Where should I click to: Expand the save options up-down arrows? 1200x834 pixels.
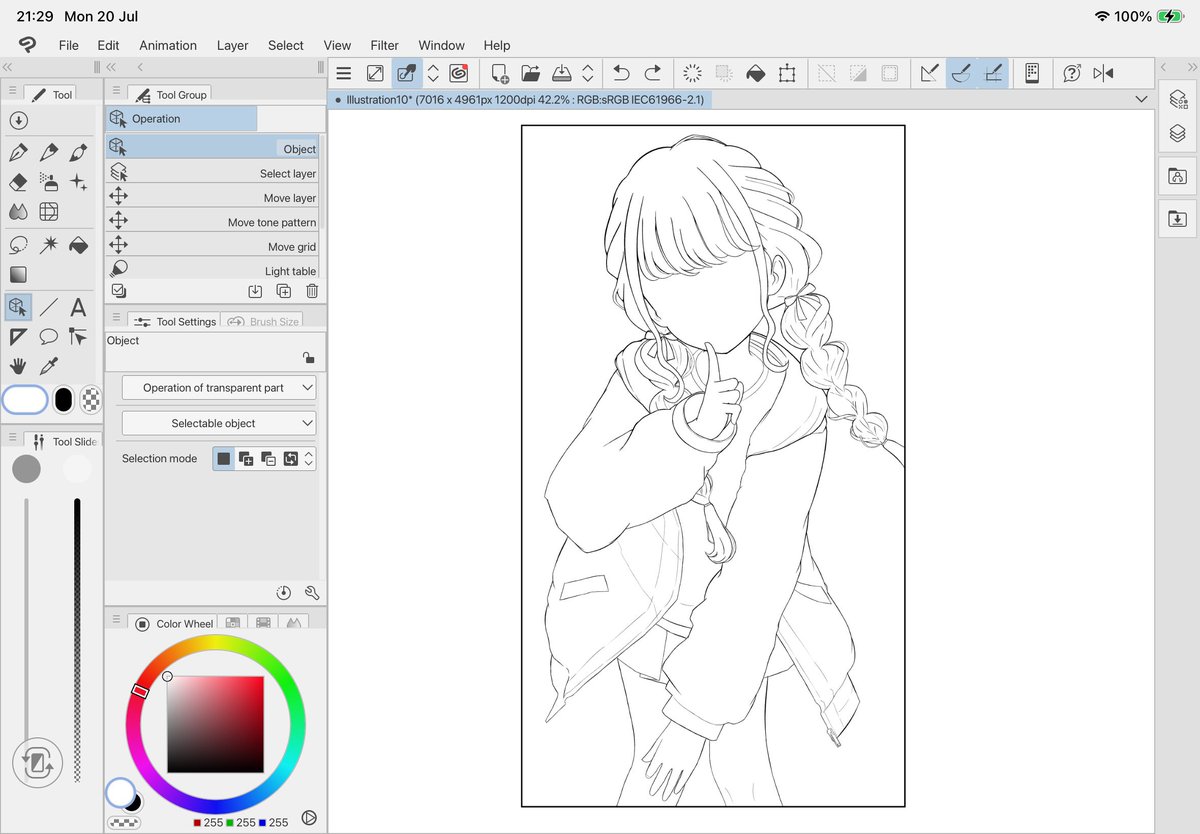tap(588, 73)
